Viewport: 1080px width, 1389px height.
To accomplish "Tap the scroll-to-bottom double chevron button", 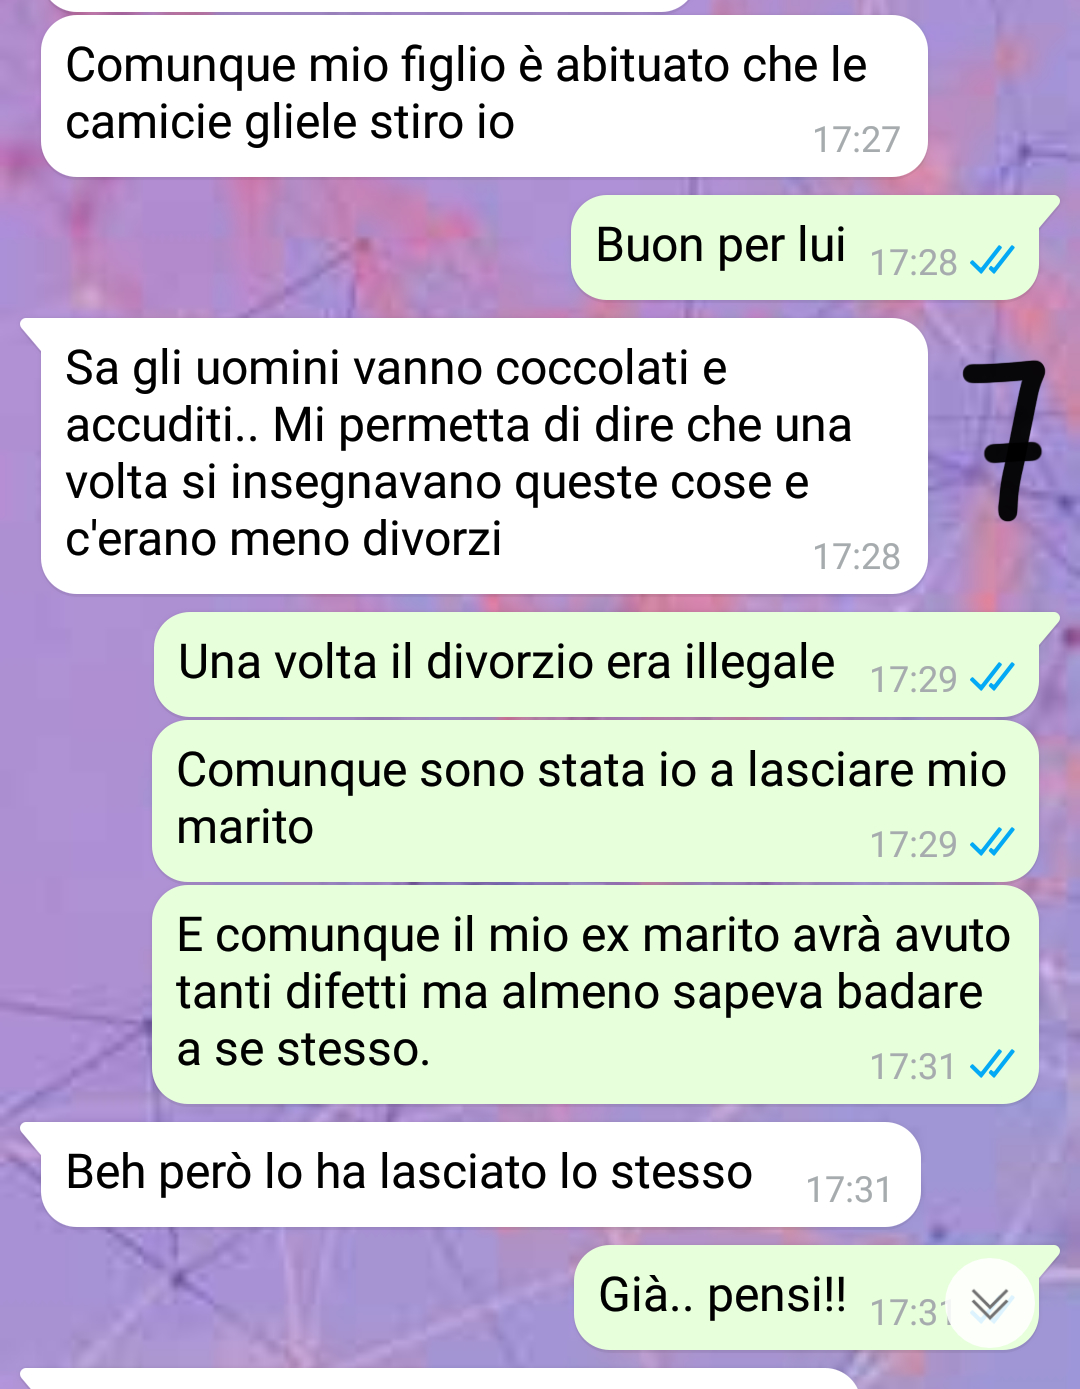I will coord(990,1303).
